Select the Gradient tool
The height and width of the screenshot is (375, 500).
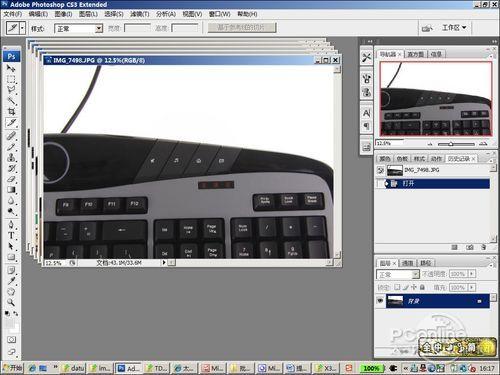pyautogui.click(x=11, y=190)
